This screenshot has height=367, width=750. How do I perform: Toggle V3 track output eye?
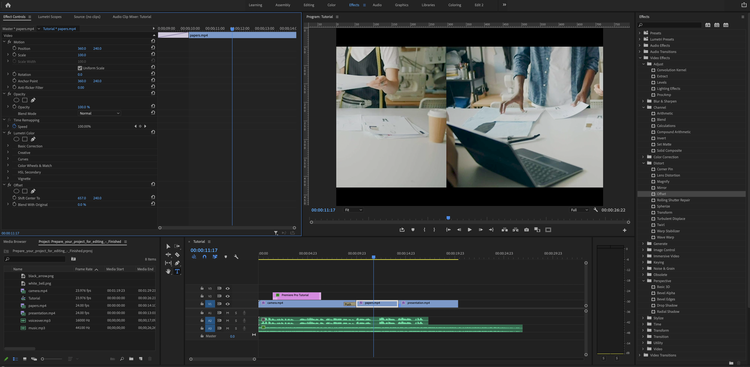228,289
